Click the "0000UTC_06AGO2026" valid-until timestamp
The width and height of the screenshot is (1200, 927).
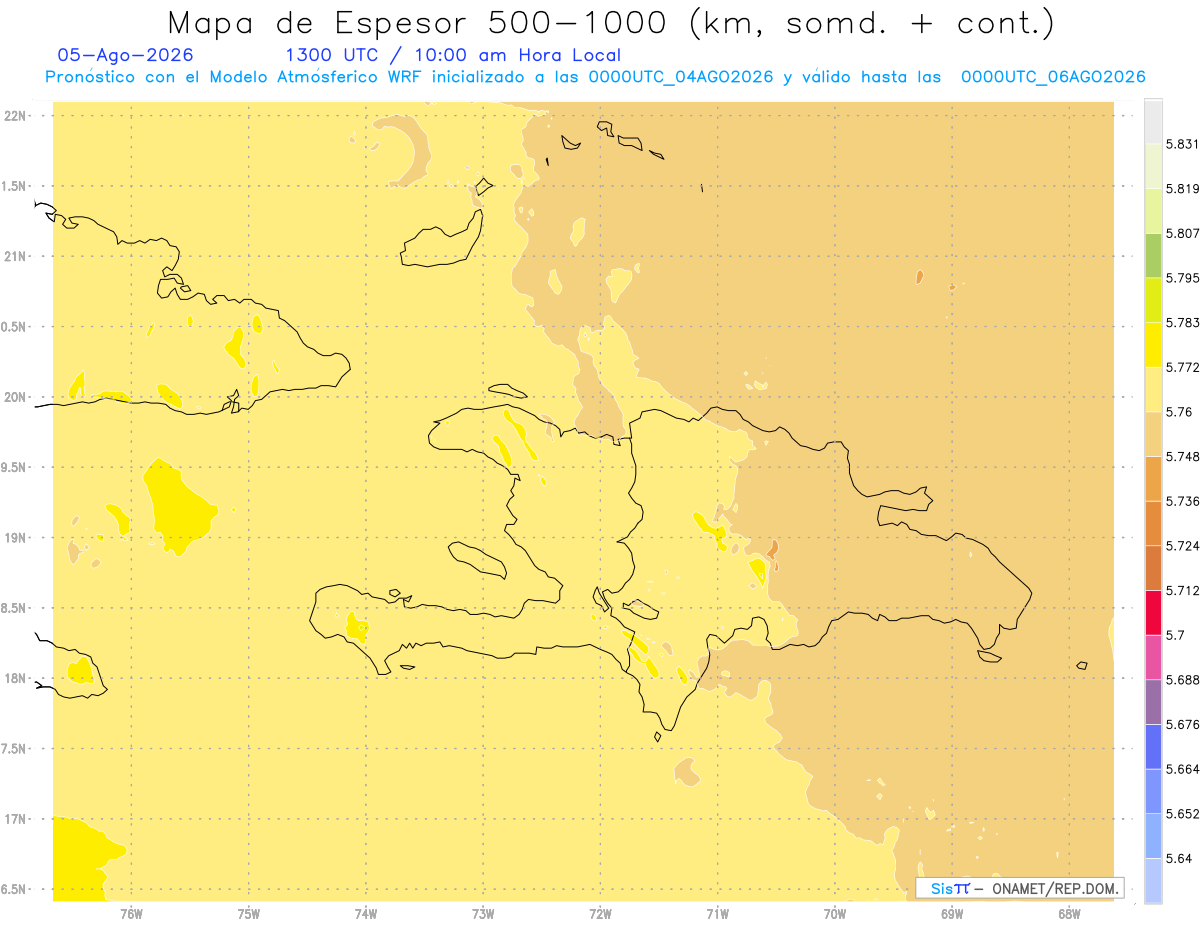1053,77
